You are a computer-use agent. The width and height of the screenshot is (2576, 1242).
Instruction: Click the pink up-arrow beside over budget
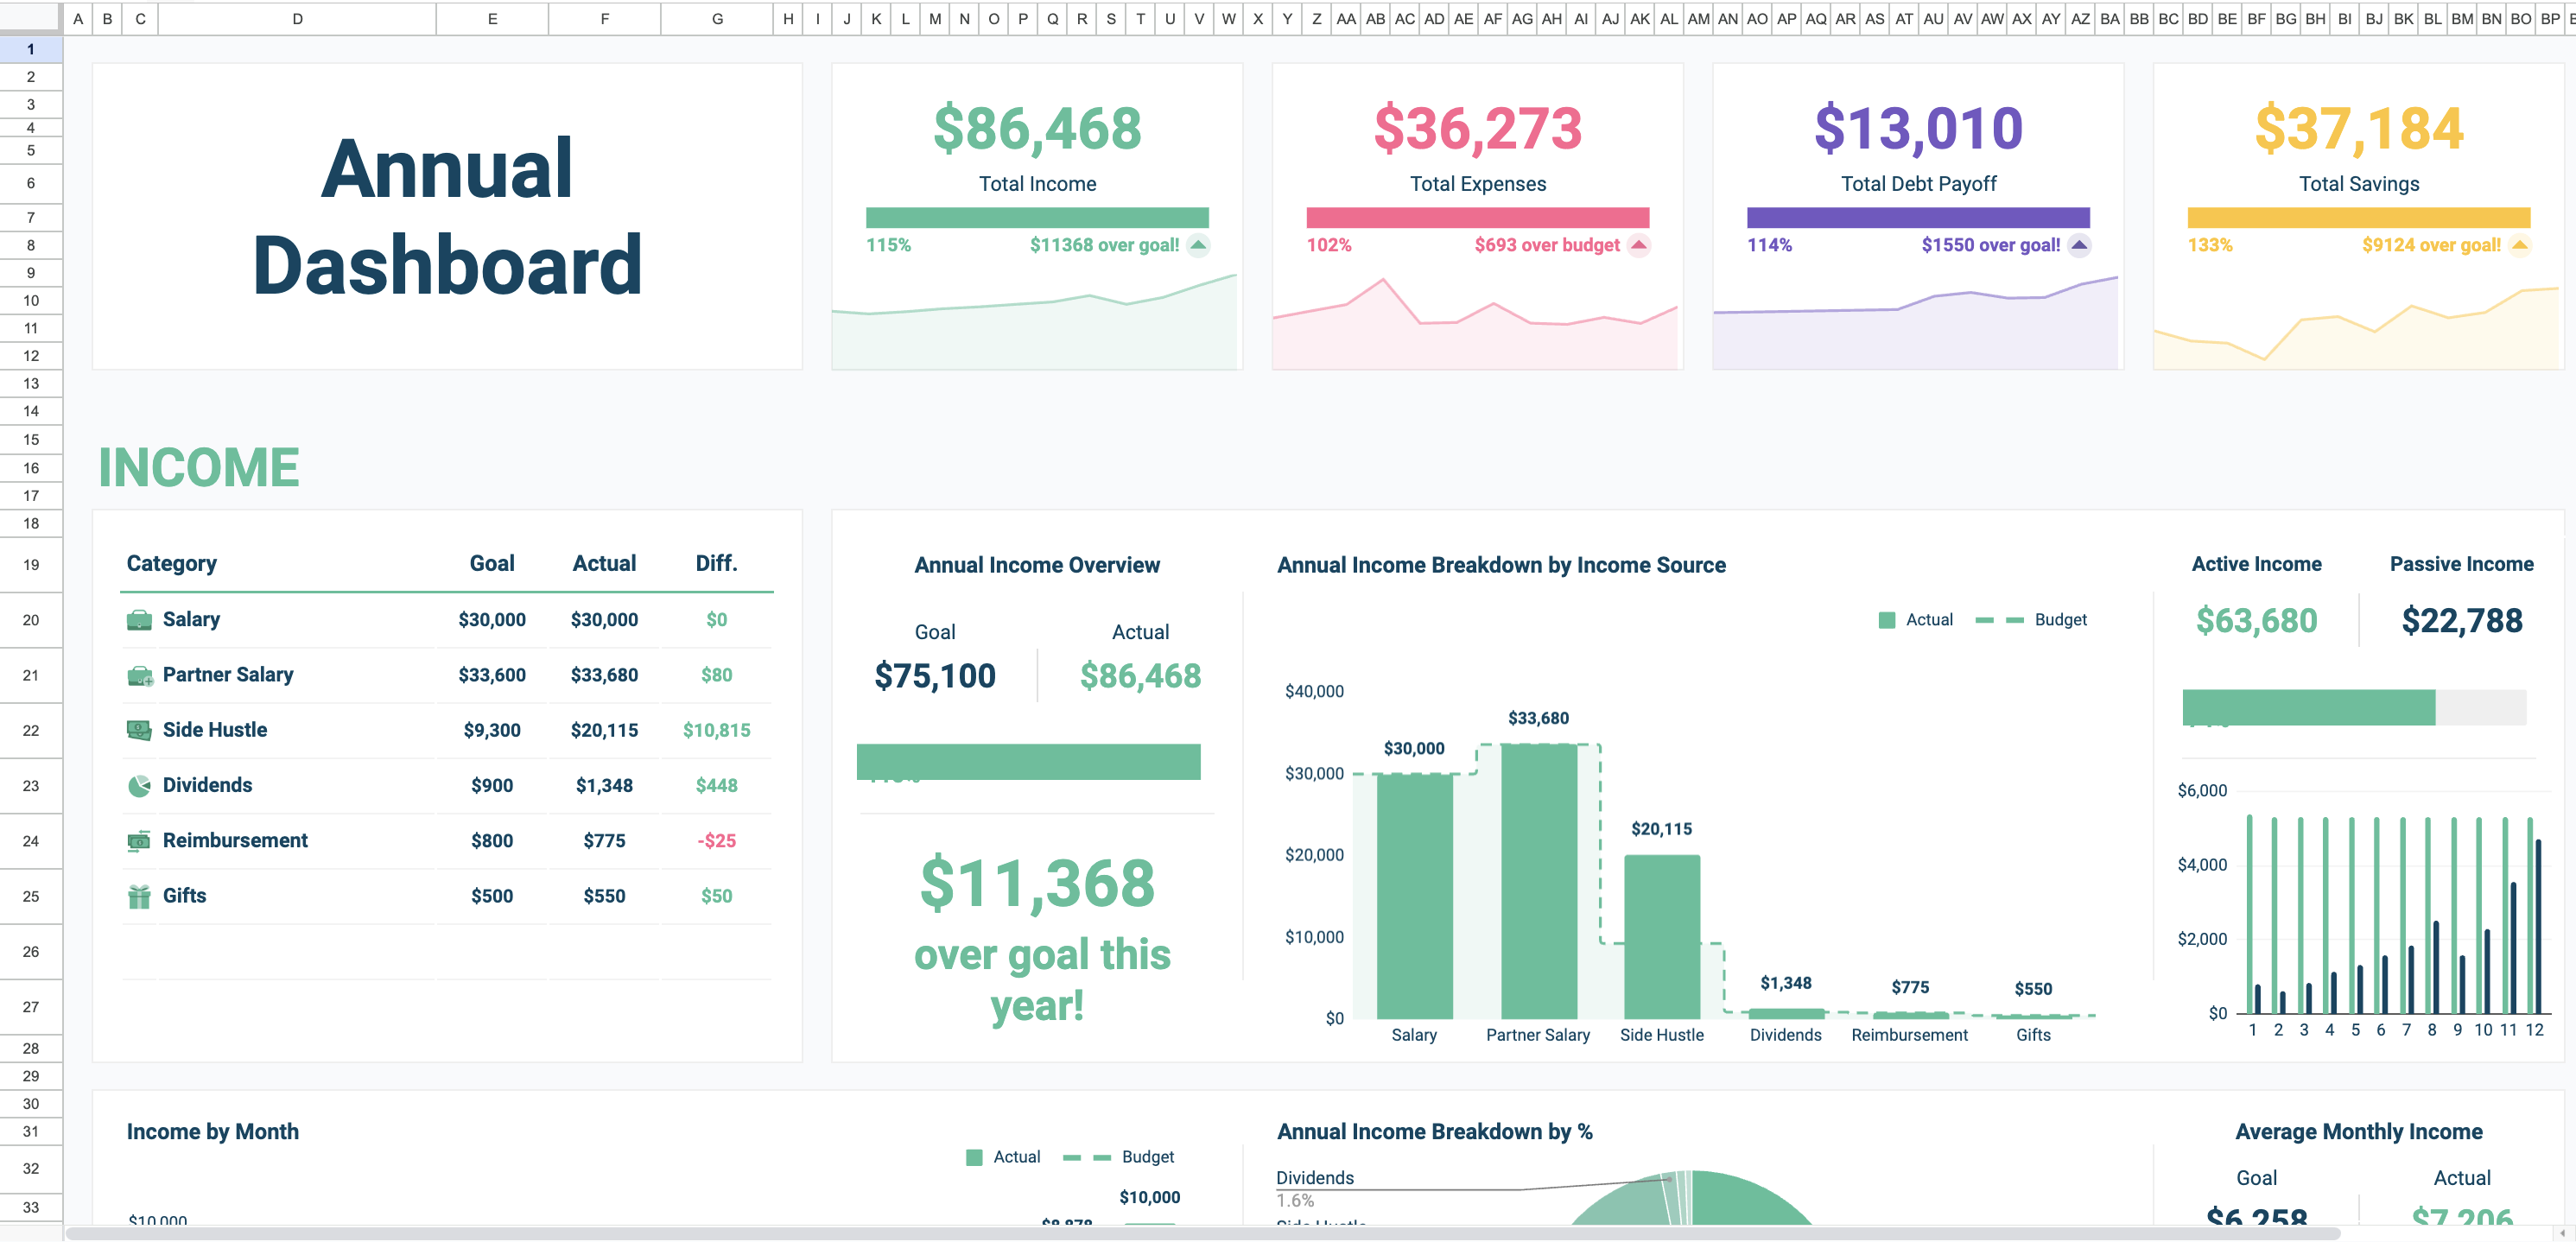1638,245
